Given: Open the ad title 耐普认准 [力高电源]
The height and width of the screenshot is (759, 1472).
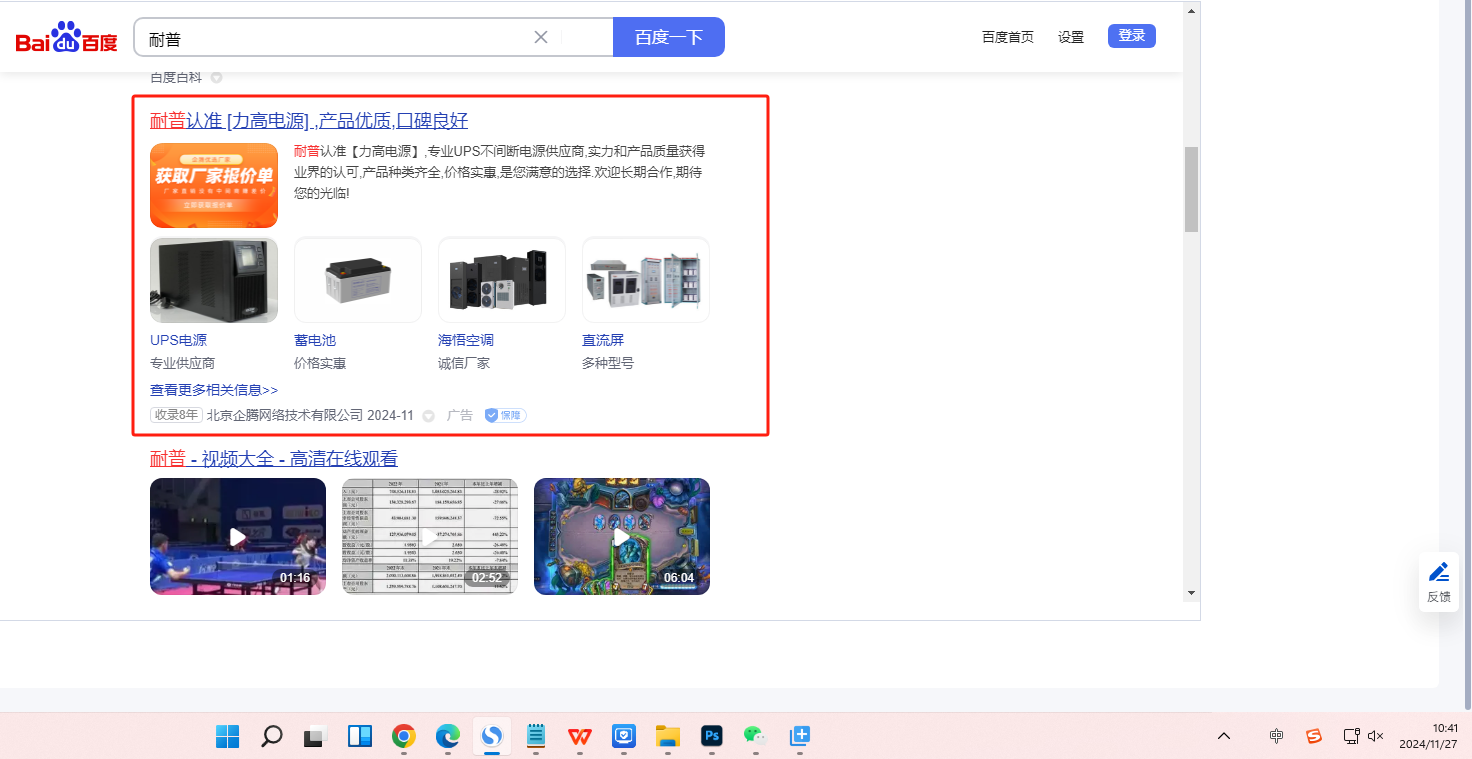Looking at the screenshot, I should [309, 121].
